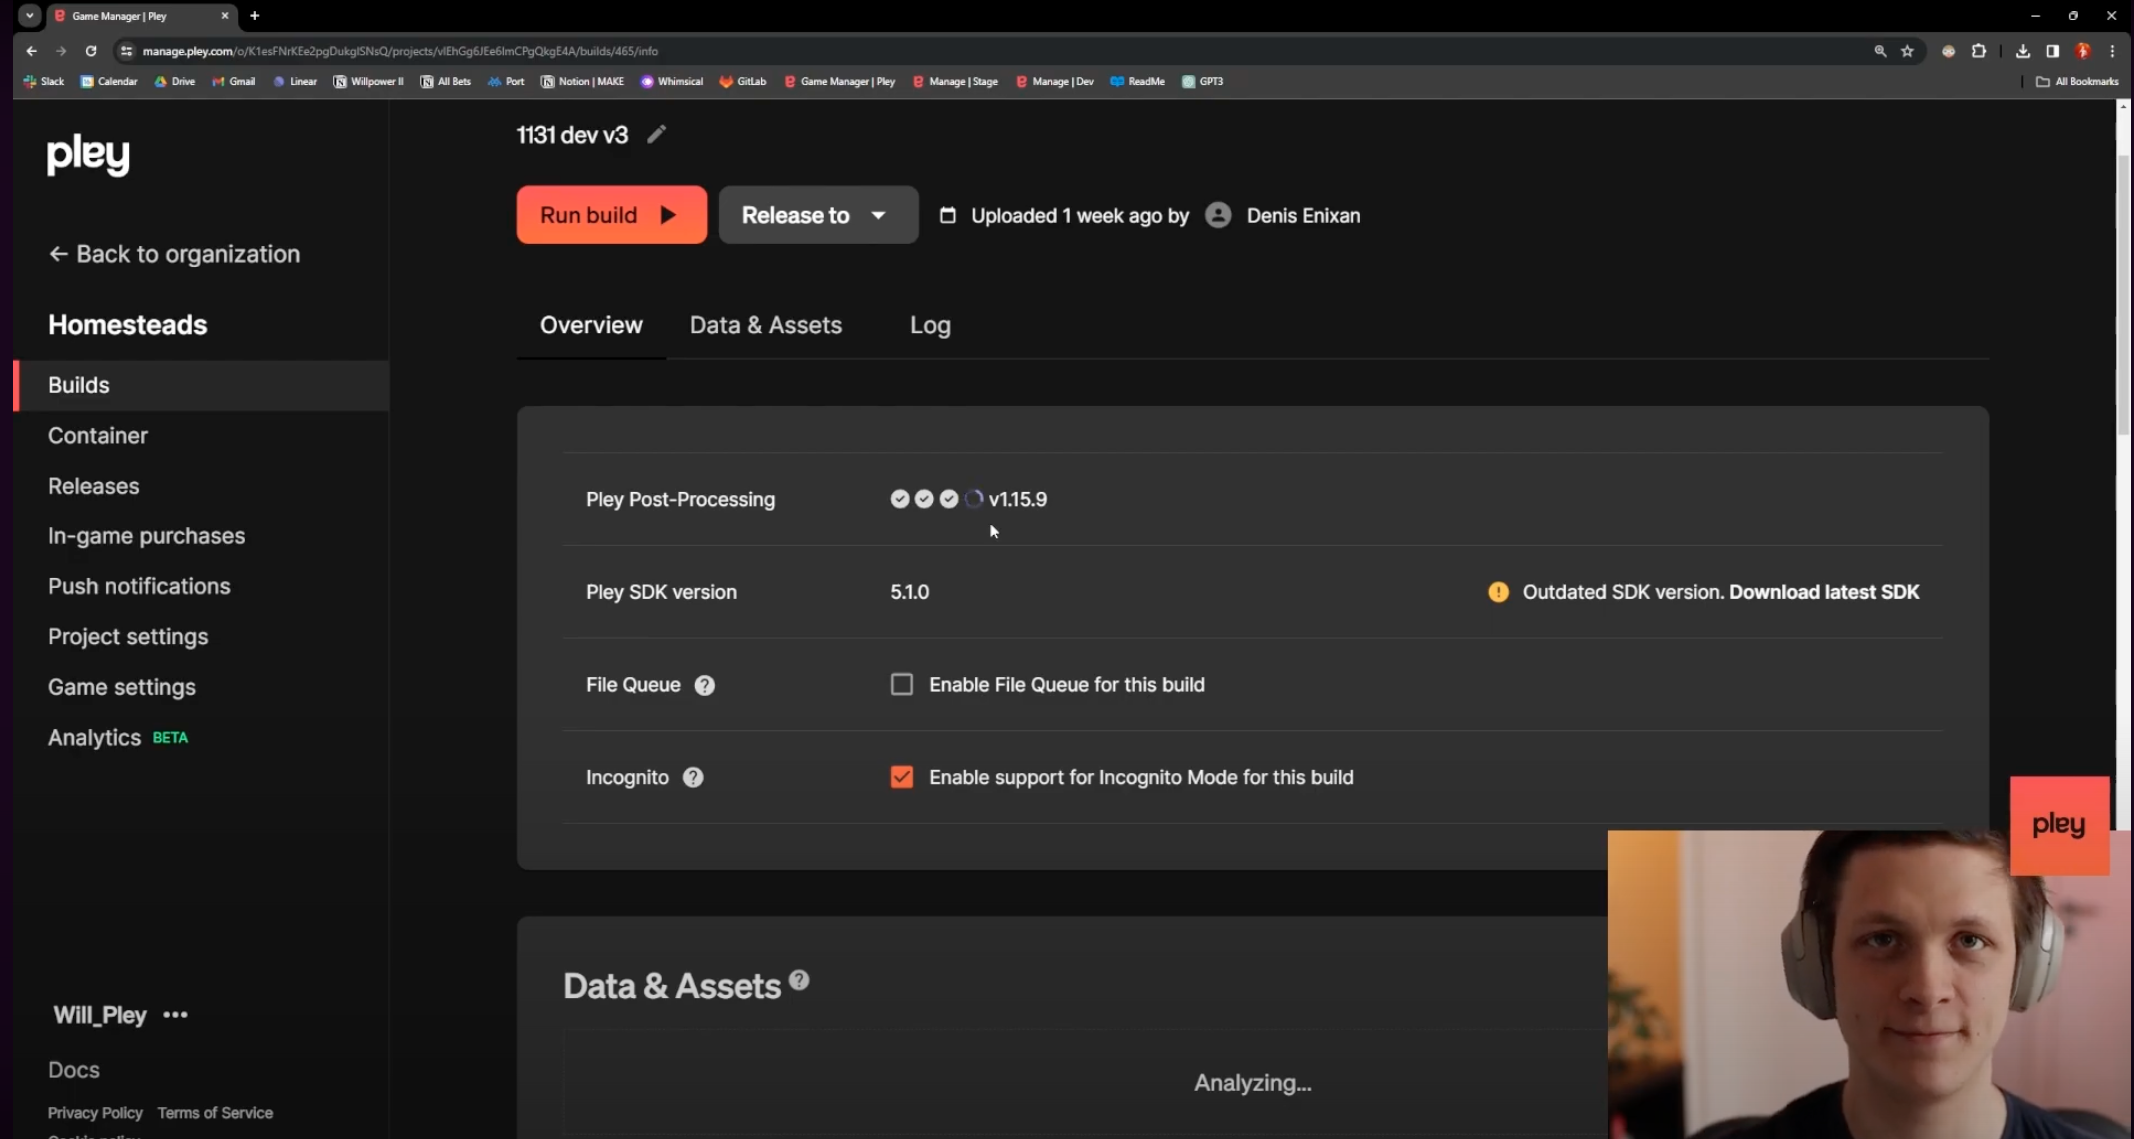
Task: Open the All Bookmarks folder
Action: [x=2078, y=81]
